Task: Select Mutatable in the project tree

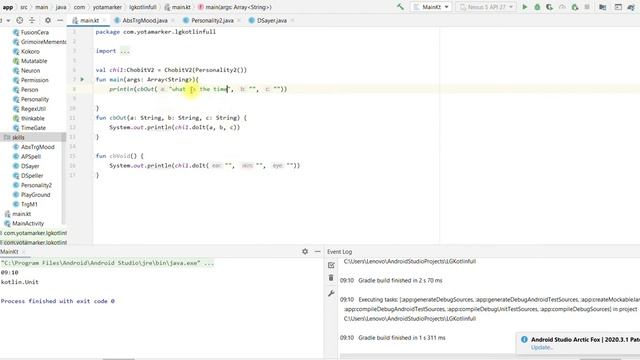Action: [x=30, y=61]
